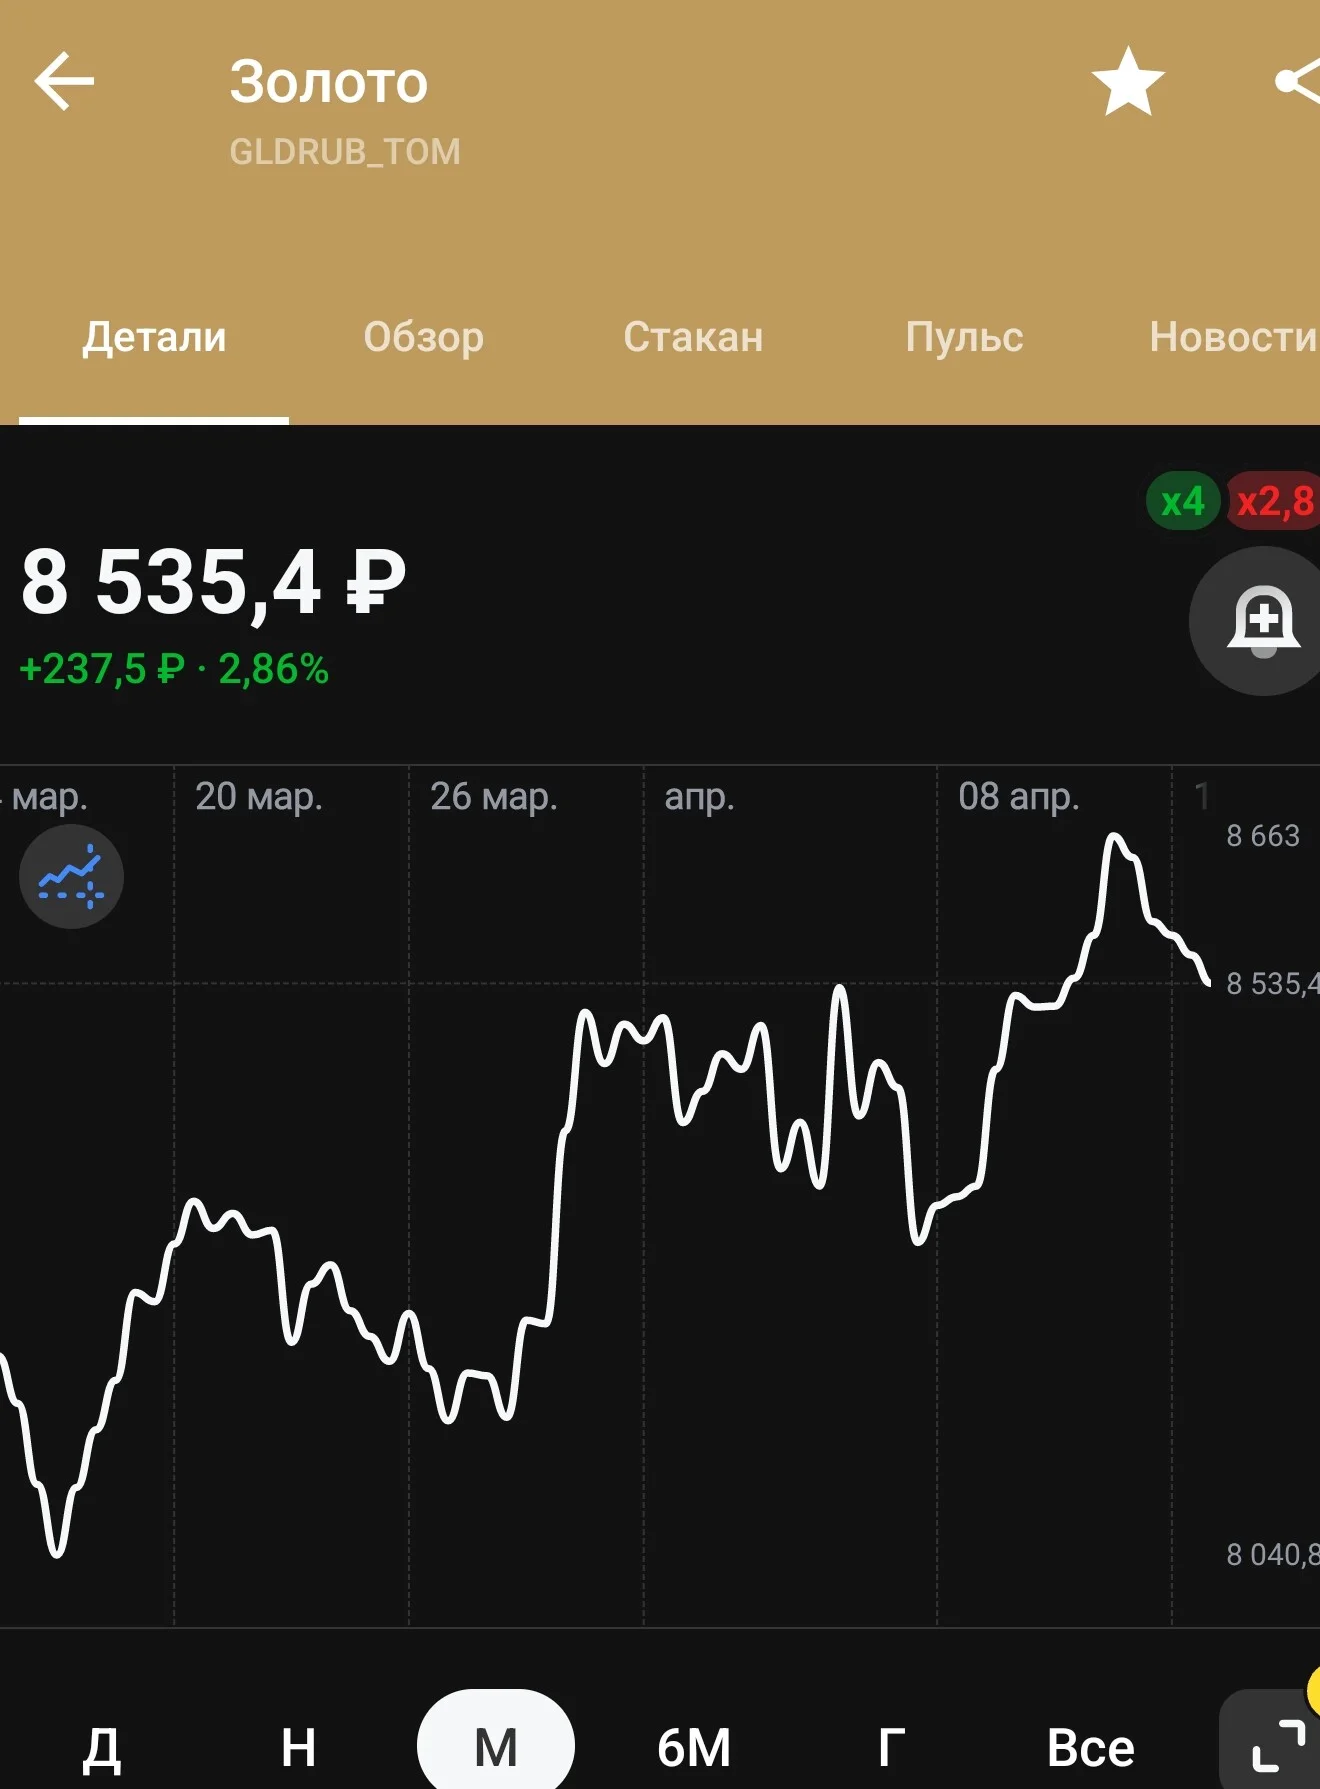Viewport: 1320px width, 1789px height.
Task: Go to the Пульс tab
Action: 964,337
